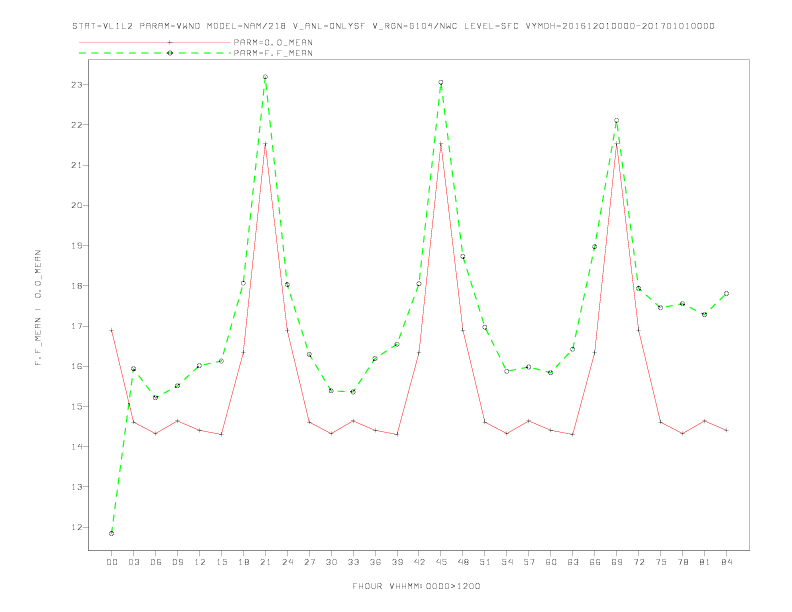This screenshot has width=792, height=612.
Task: Click green F.F_MEAN peak marker at hour 45
Action: pyautogui.click(x=441, y=83)
